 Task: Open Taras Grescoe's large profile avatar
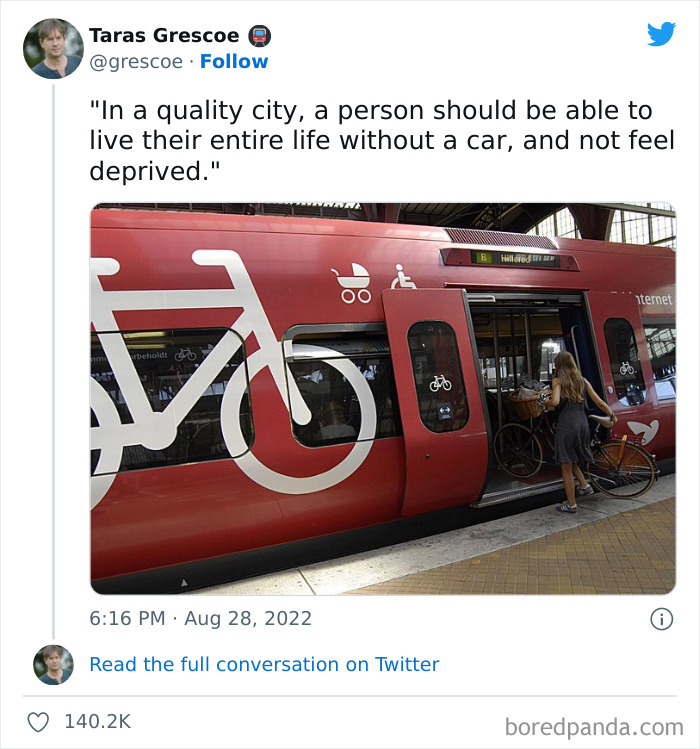point(53,48)
